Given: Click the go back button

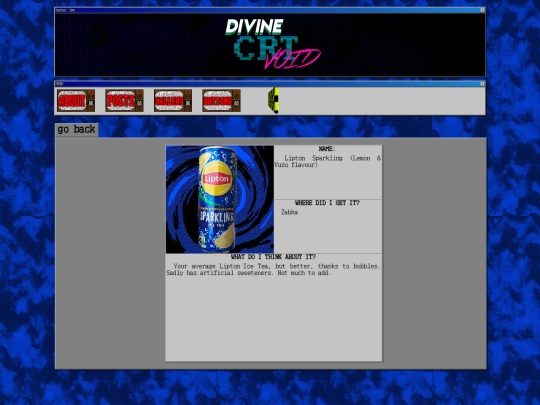Looking at the screenshot, I should click(76, 130).
